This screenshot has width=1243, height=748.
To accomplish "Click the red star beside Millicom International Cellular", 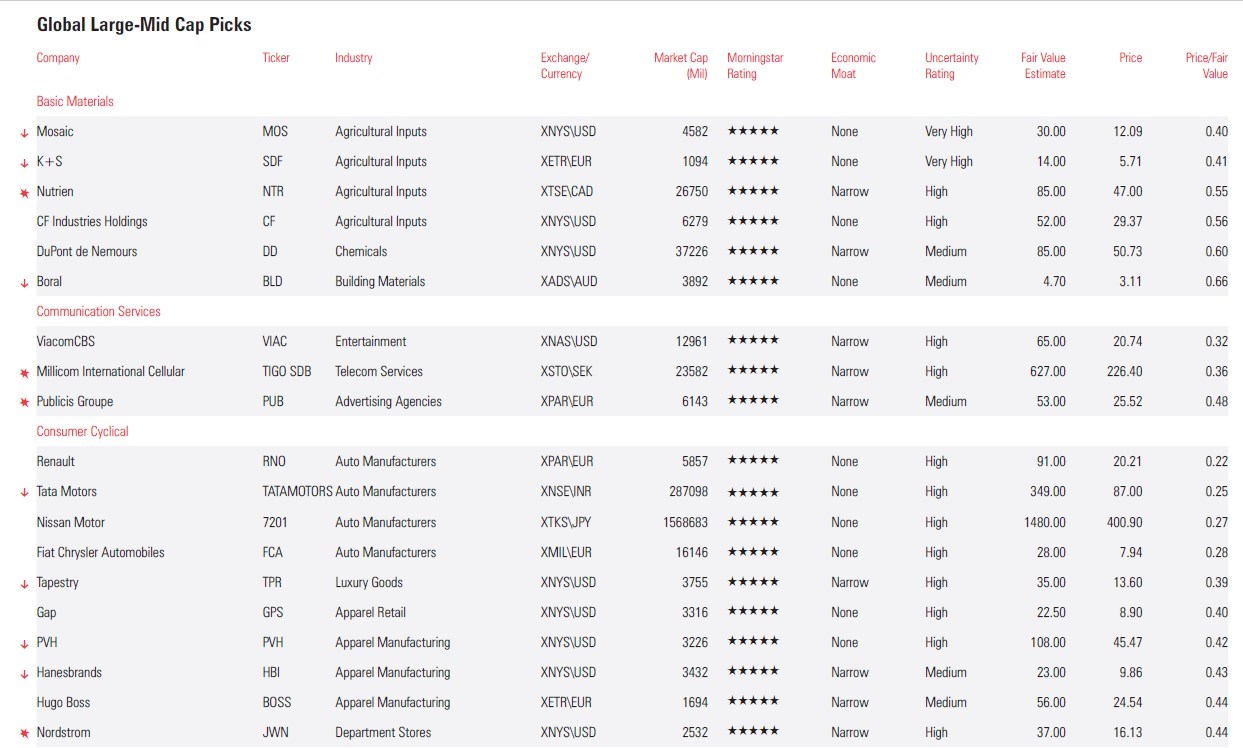I will pos(24,373).
